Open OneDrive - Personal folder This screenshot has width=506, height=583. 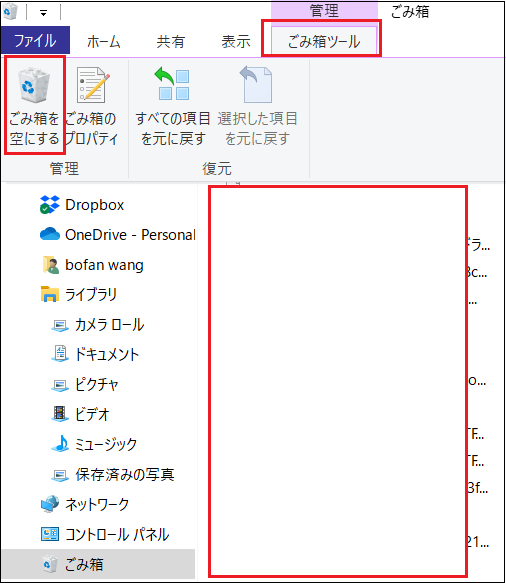(x=117, y=235)
